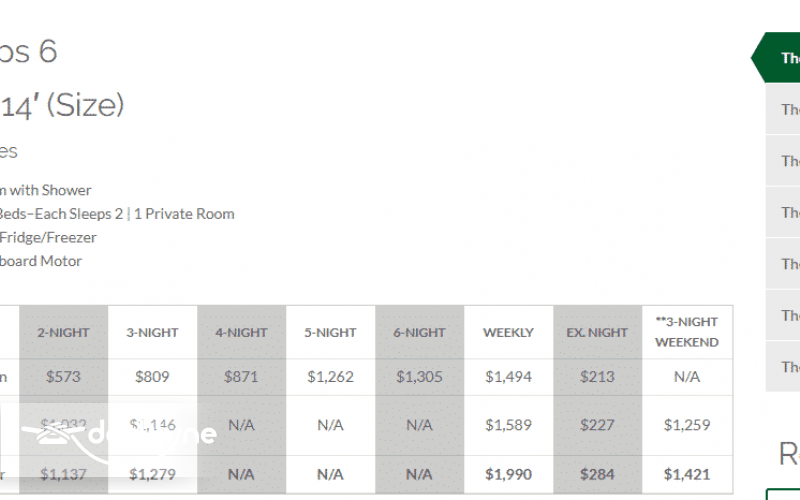Open the fourth sidebar tab from top

783,213
